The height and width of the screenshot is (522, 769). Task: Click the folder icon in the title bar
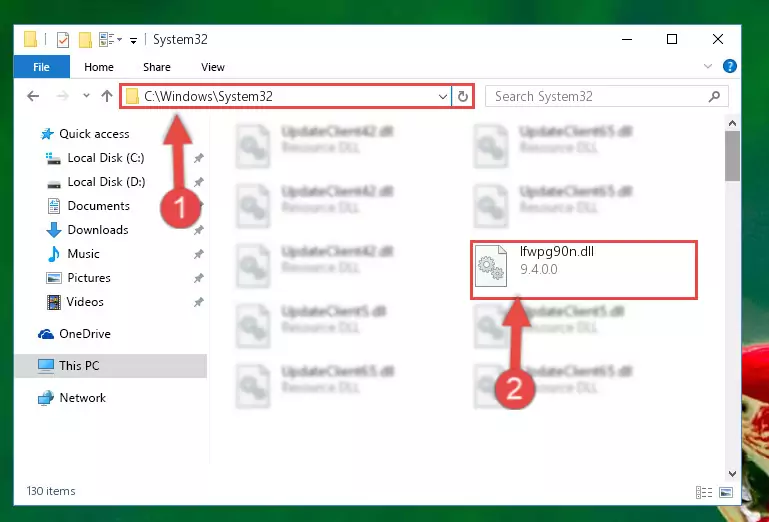(30, 39)
